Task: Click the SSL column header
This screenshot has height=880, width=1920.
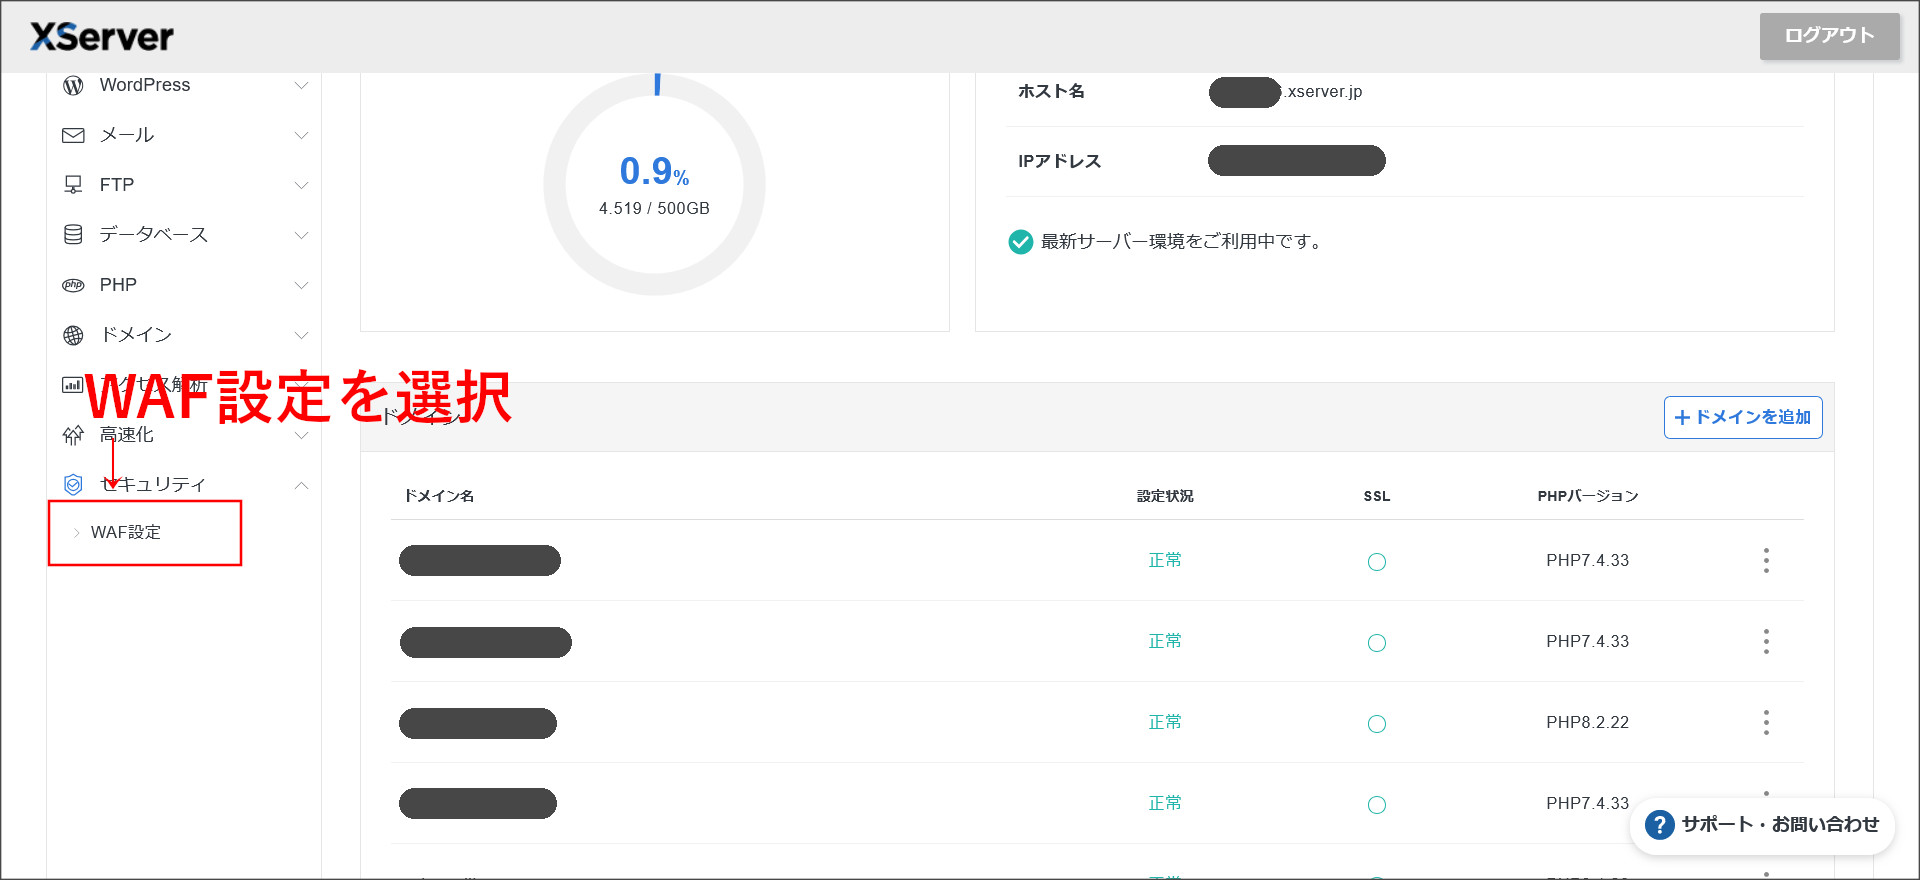Action: click(x=1377, y=496)
